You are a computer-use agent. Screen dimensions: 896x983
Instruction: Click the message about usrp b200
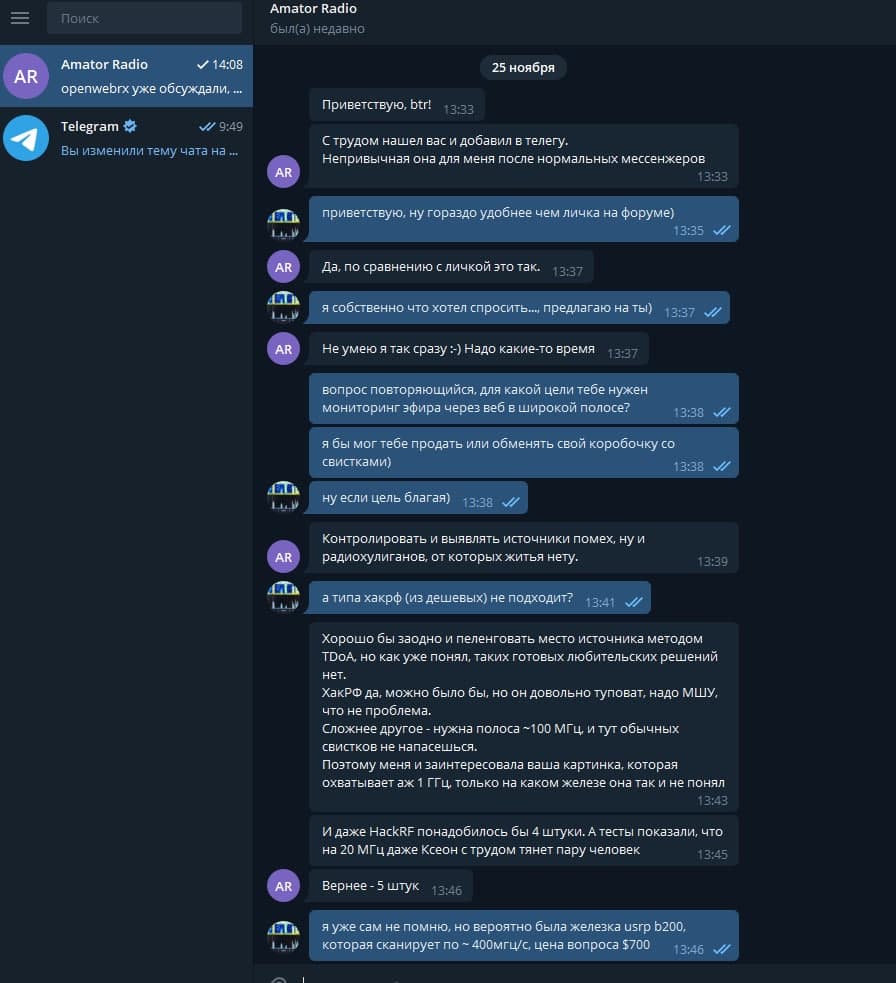[524, 935]
